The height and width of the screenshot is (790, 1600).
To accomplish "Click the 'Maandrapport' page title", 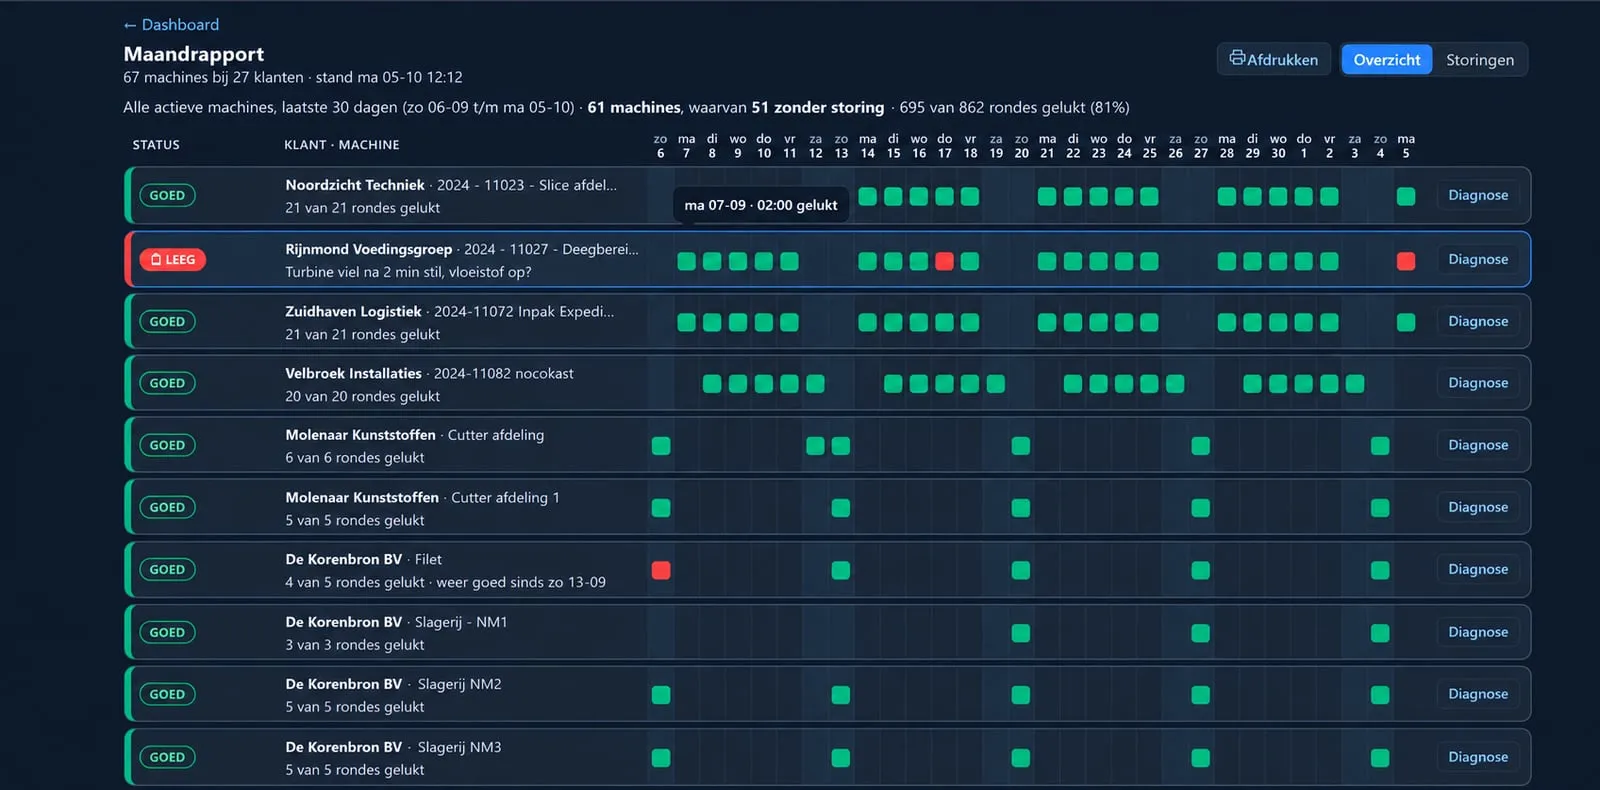I will (194, 54).
